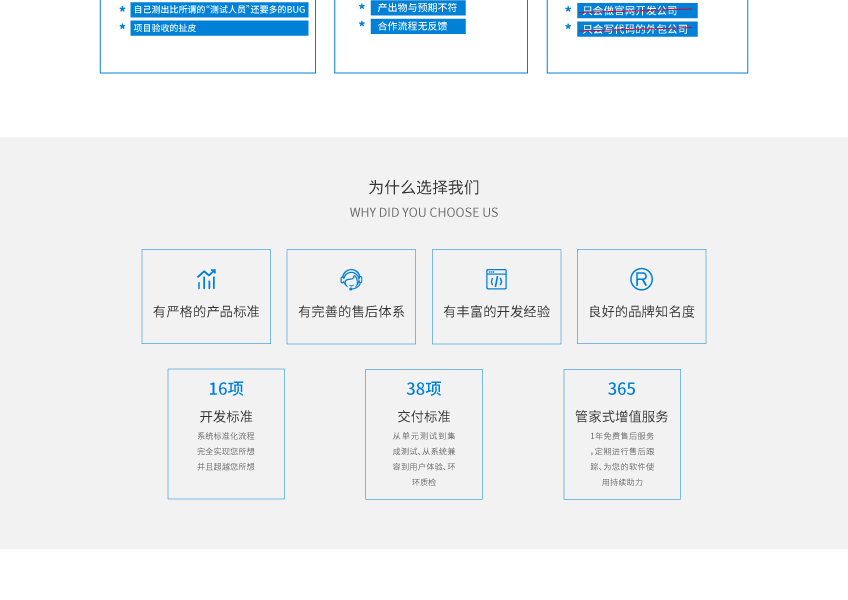
Task: Click the 365 number heading
Action: (622, 388)
